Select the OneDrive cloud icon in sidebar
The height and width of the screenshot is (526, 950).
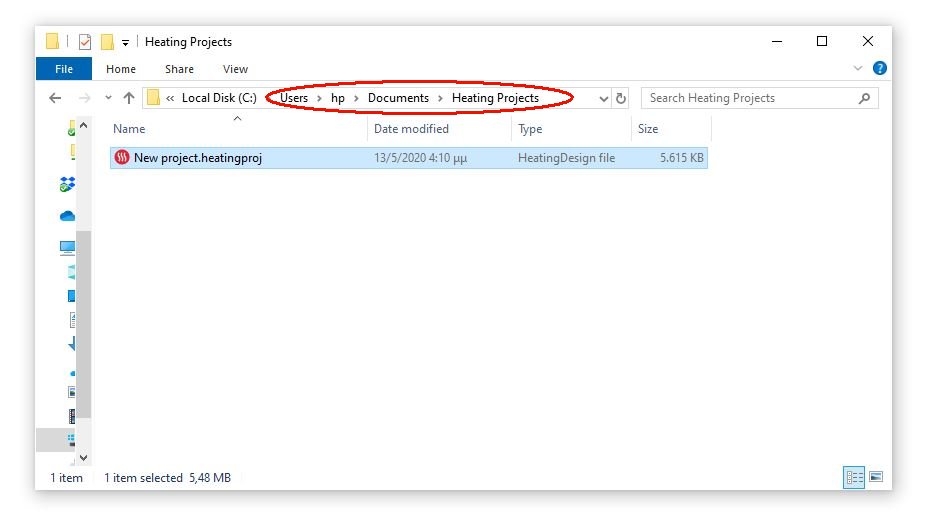pyautogui.click(x=68, y=216)
